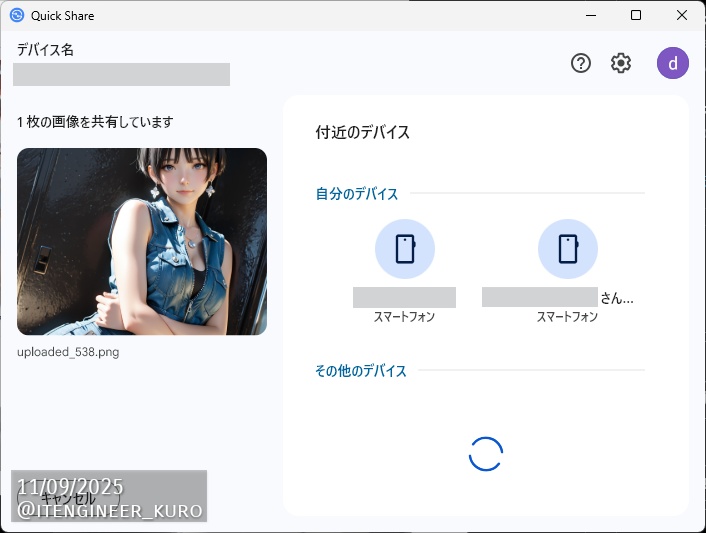Click the 付近のデバイス heading
The height and width of the screenshot is (533, 706).
[362, 132]
